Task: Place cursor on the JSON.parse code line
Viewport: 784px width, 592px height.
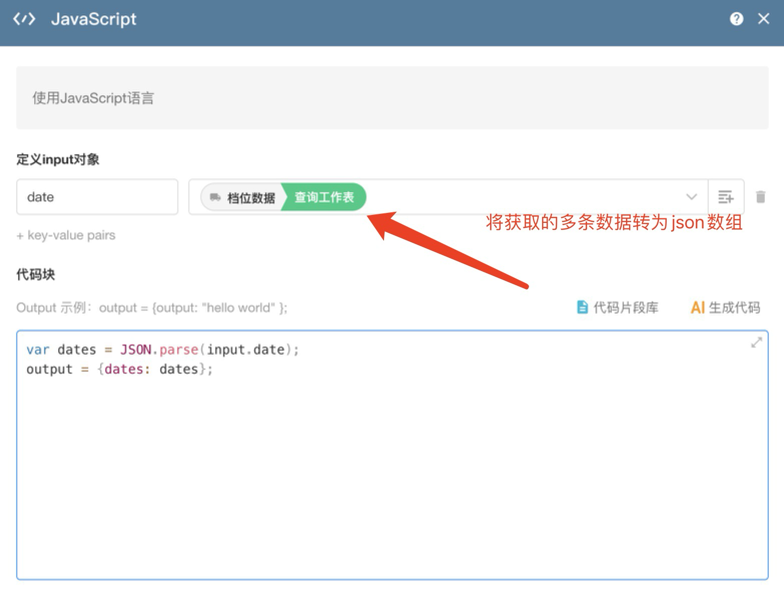Action: click(x=163, y=349)
